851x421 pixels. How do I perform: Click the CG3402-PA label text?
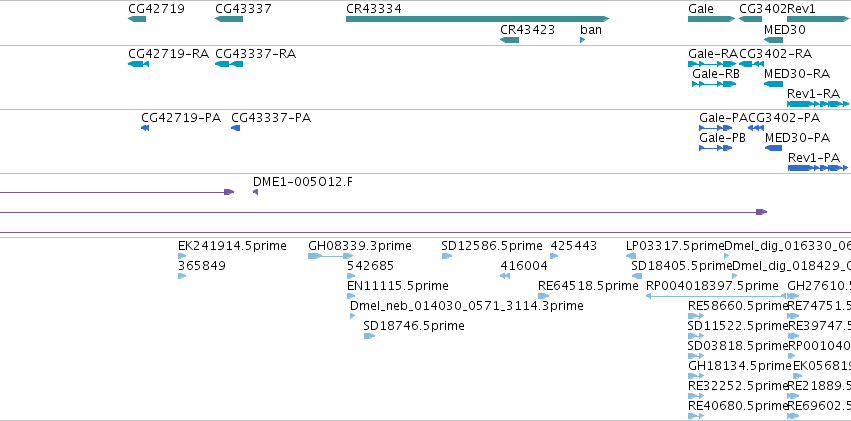pyautogui.click(x=784, y=118)
